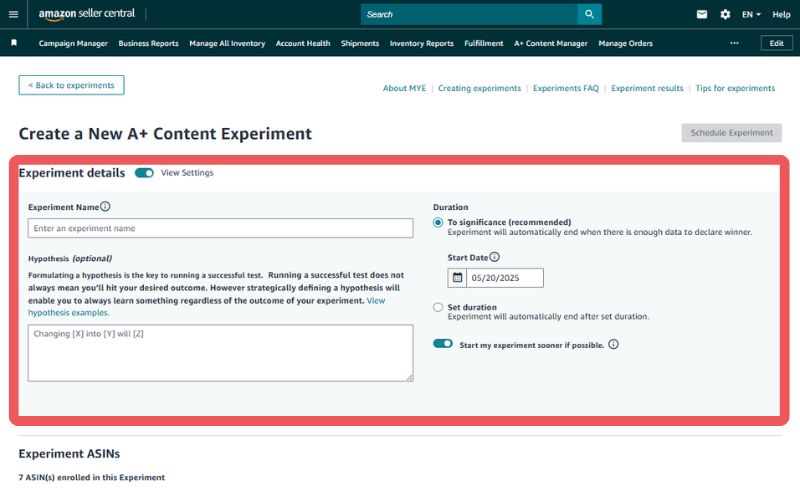
Task: Click the Experiment Name info icon
Action: [x=105, y=206]
